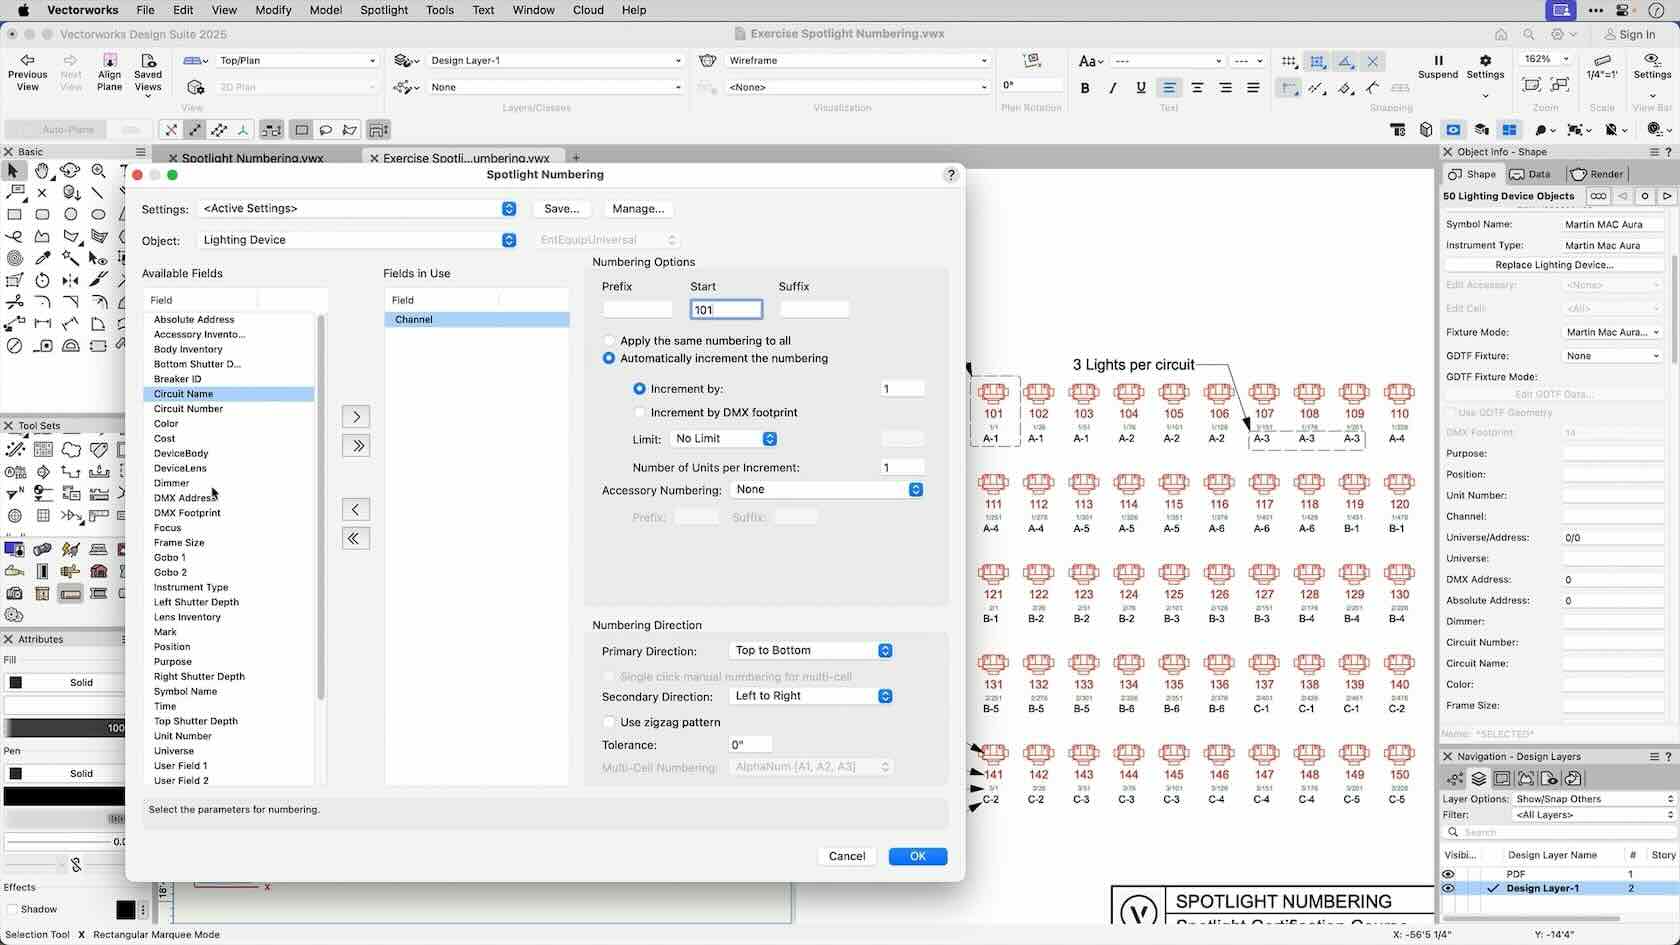Click the Manage button for numbering settings

click(x=638, y=209)
